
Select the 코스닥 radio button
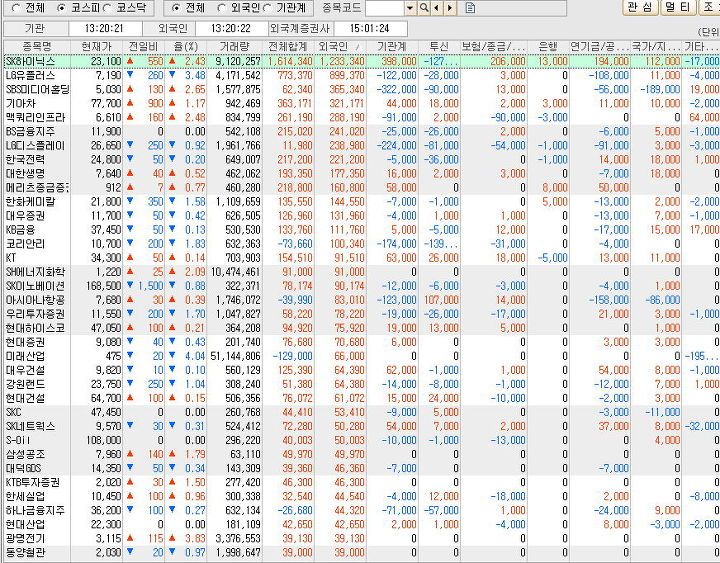107,8
